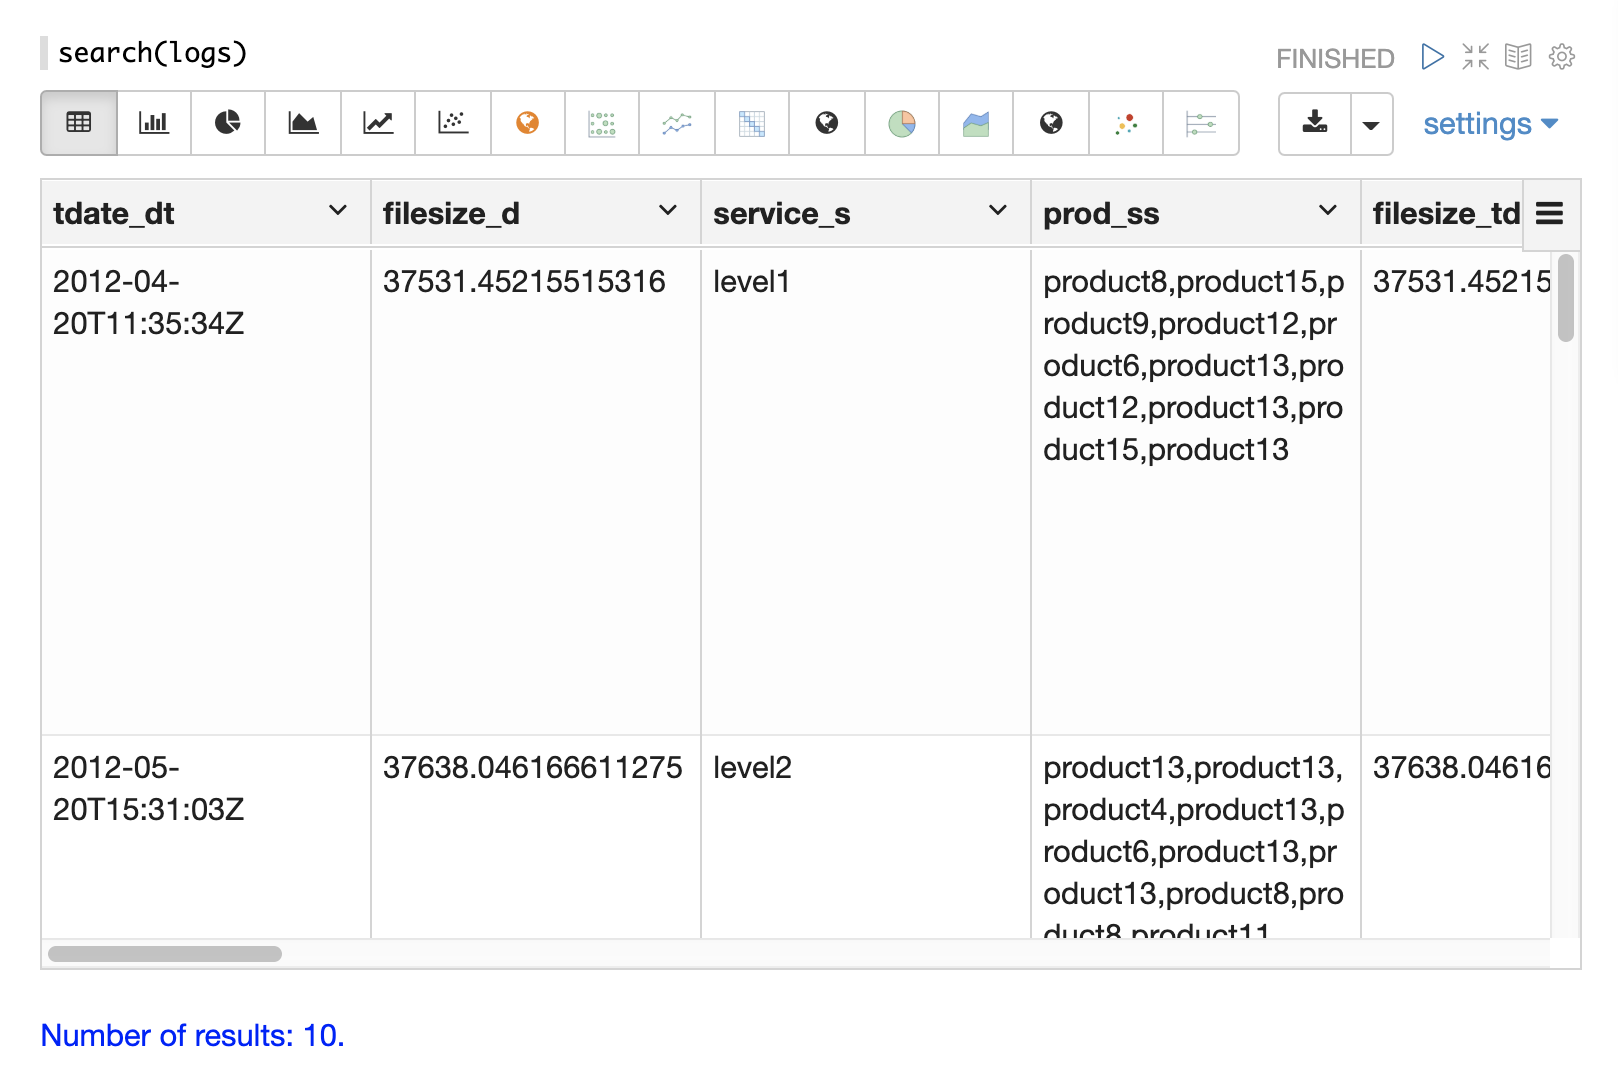The image size is (1618, 1072).
Task: Open download format dropdown caret
Action: pos(1371,124)
